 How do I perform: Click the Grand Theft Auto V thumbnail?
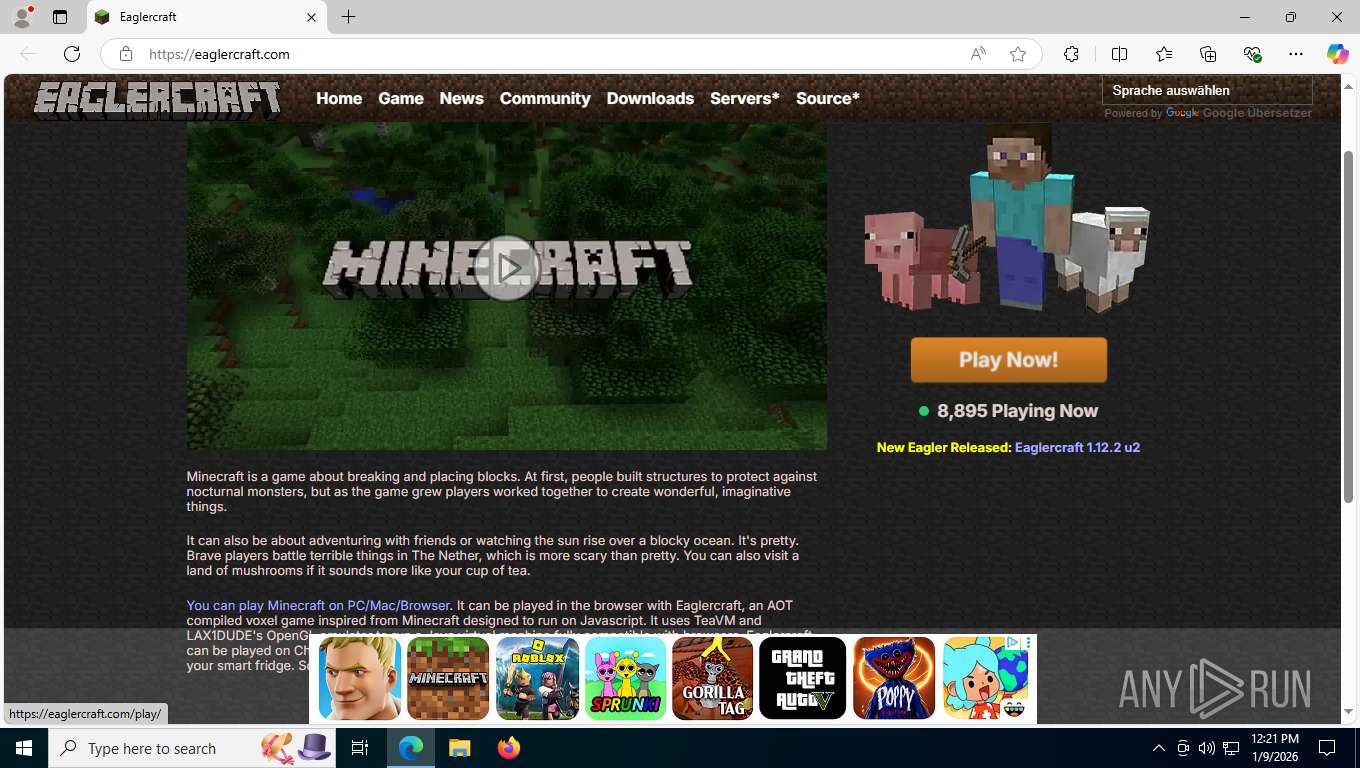click(x=802, y=678)
